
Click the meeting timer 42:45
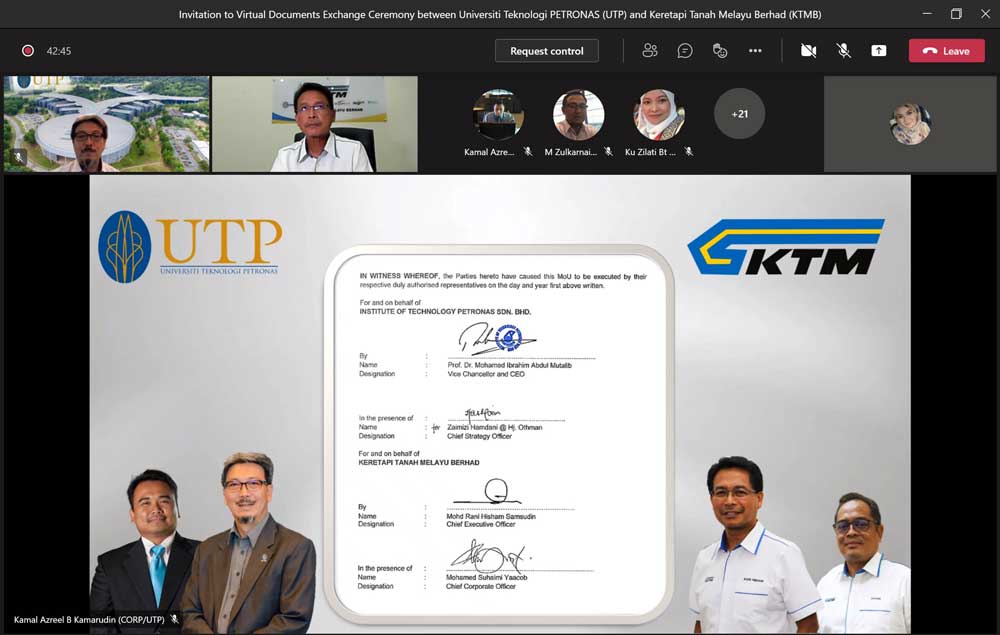pos(59,51)
